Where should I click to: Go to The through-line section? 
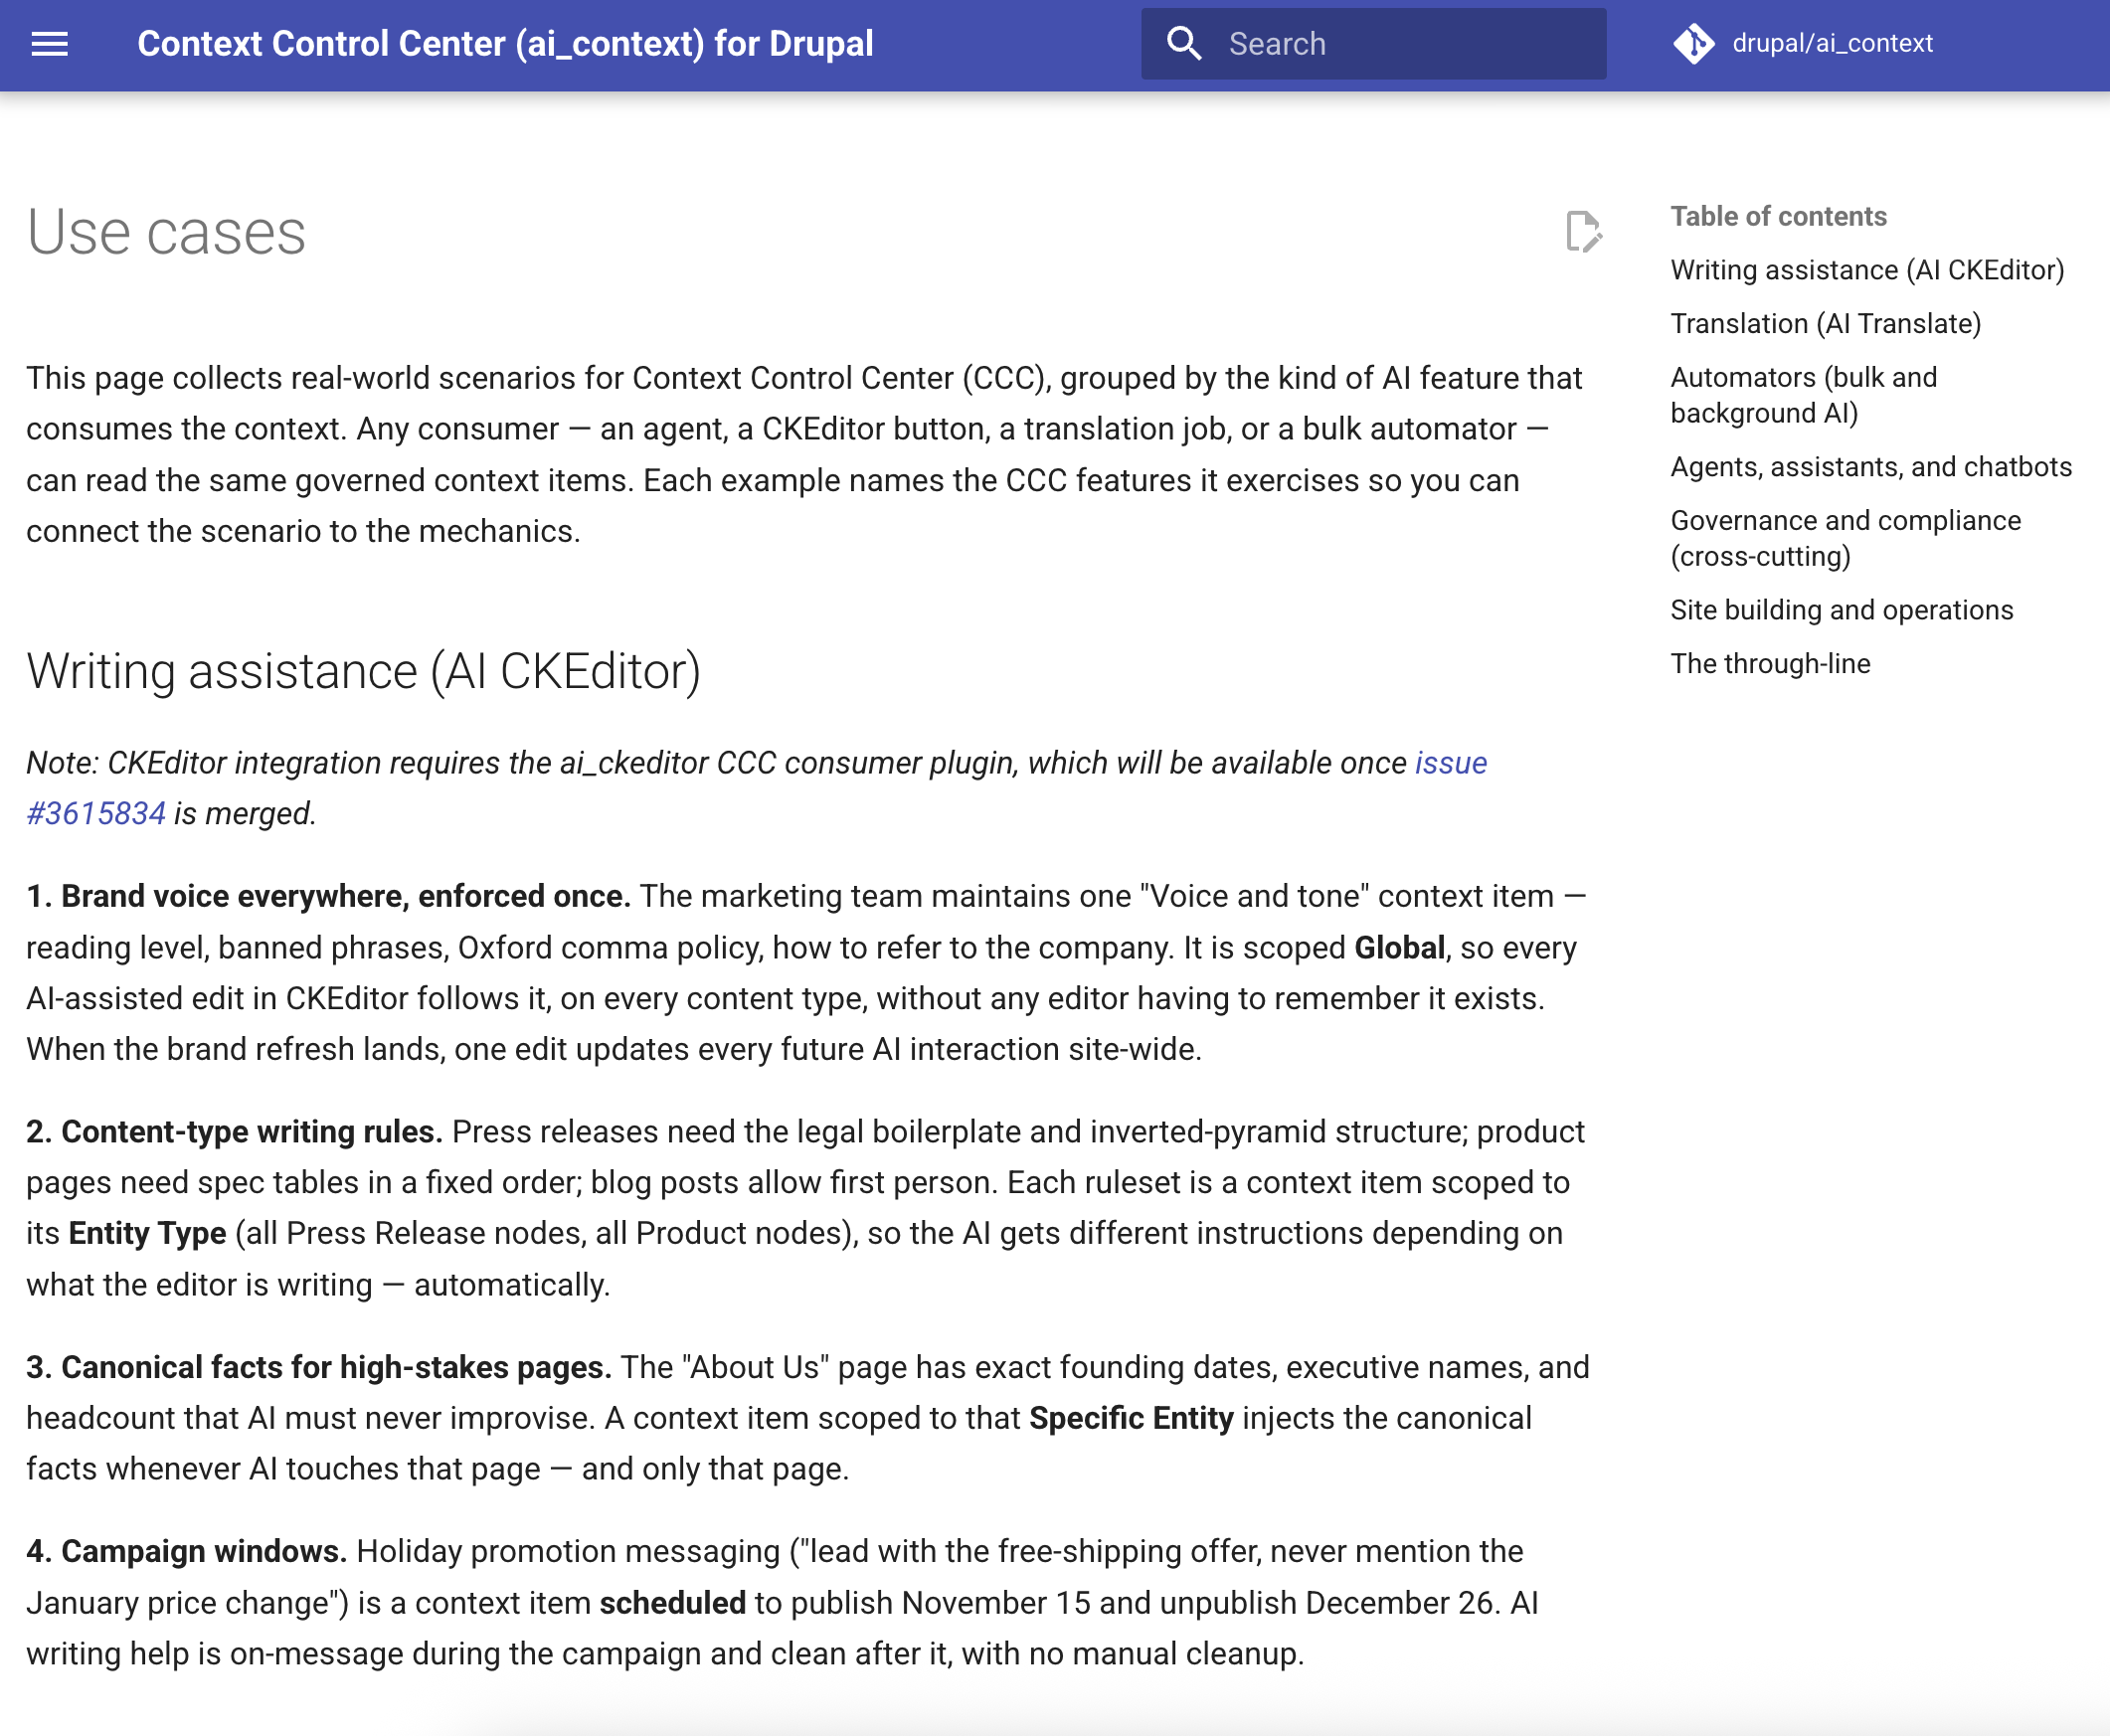pos(1770,664)
